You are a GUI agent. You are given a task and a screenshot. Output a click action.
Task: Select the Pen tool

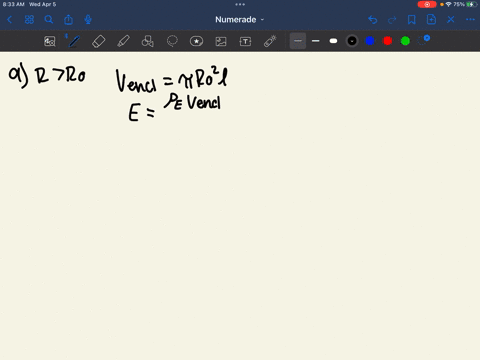click(x=74, y=41)
